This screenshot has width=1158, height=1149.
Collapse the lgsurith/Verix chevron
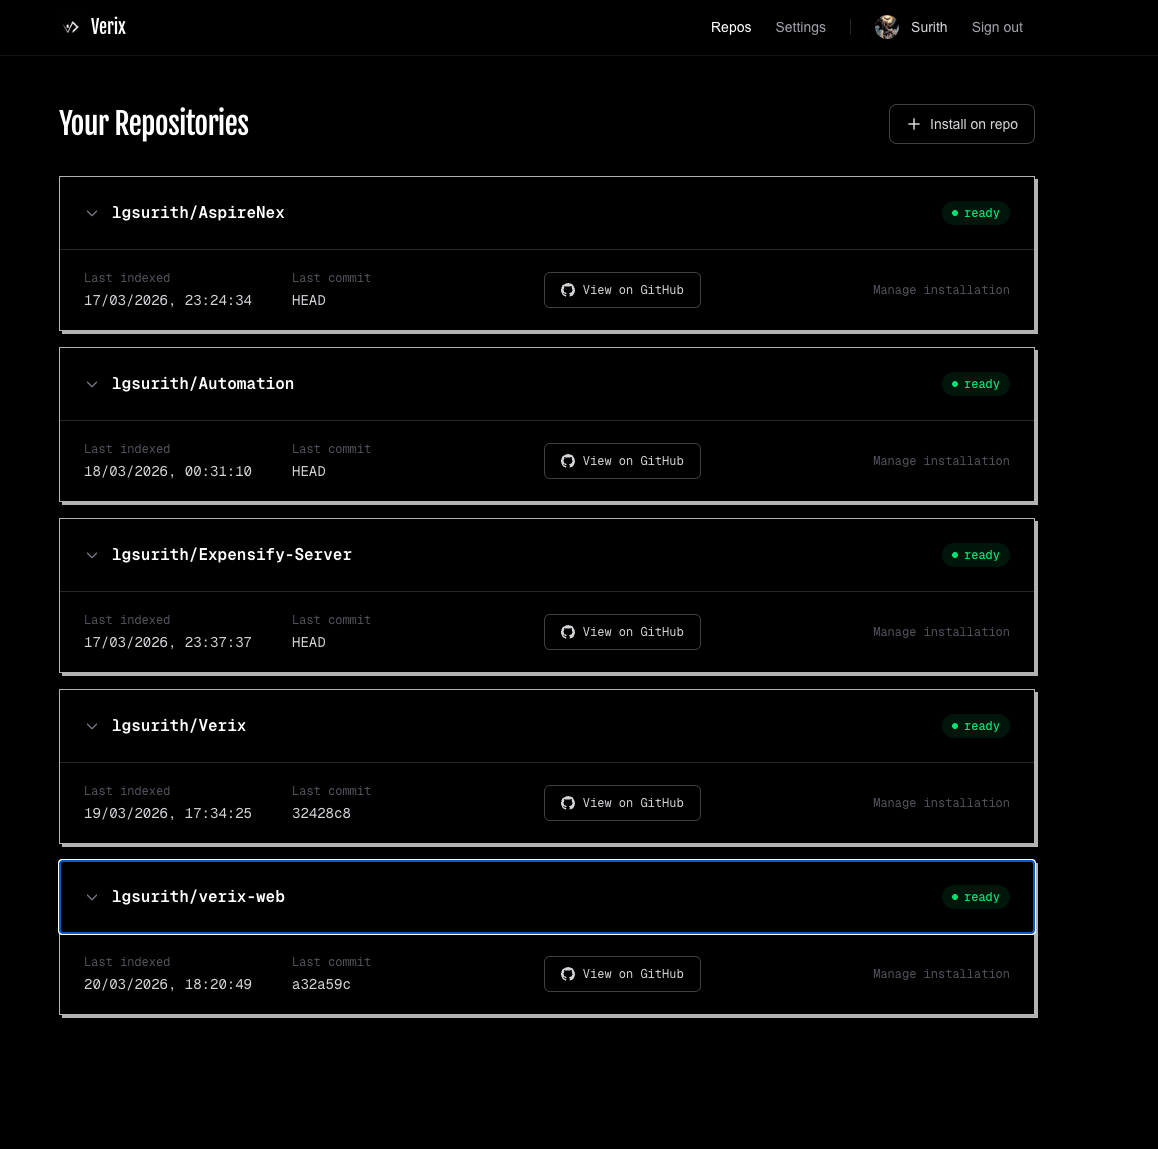[x=92, y=727]
